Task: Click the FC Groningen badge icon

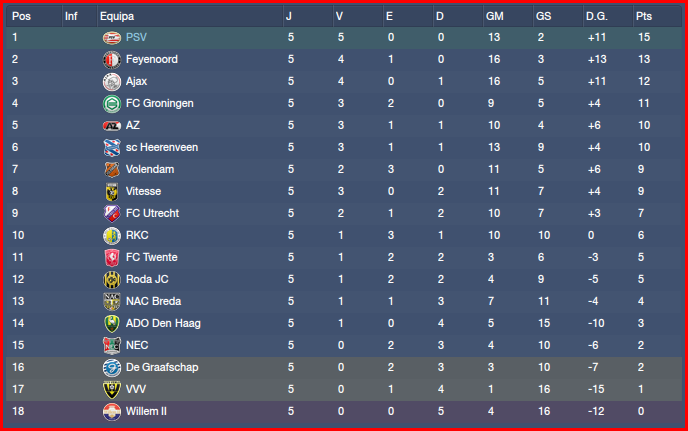Action: (x=111, y=103)
